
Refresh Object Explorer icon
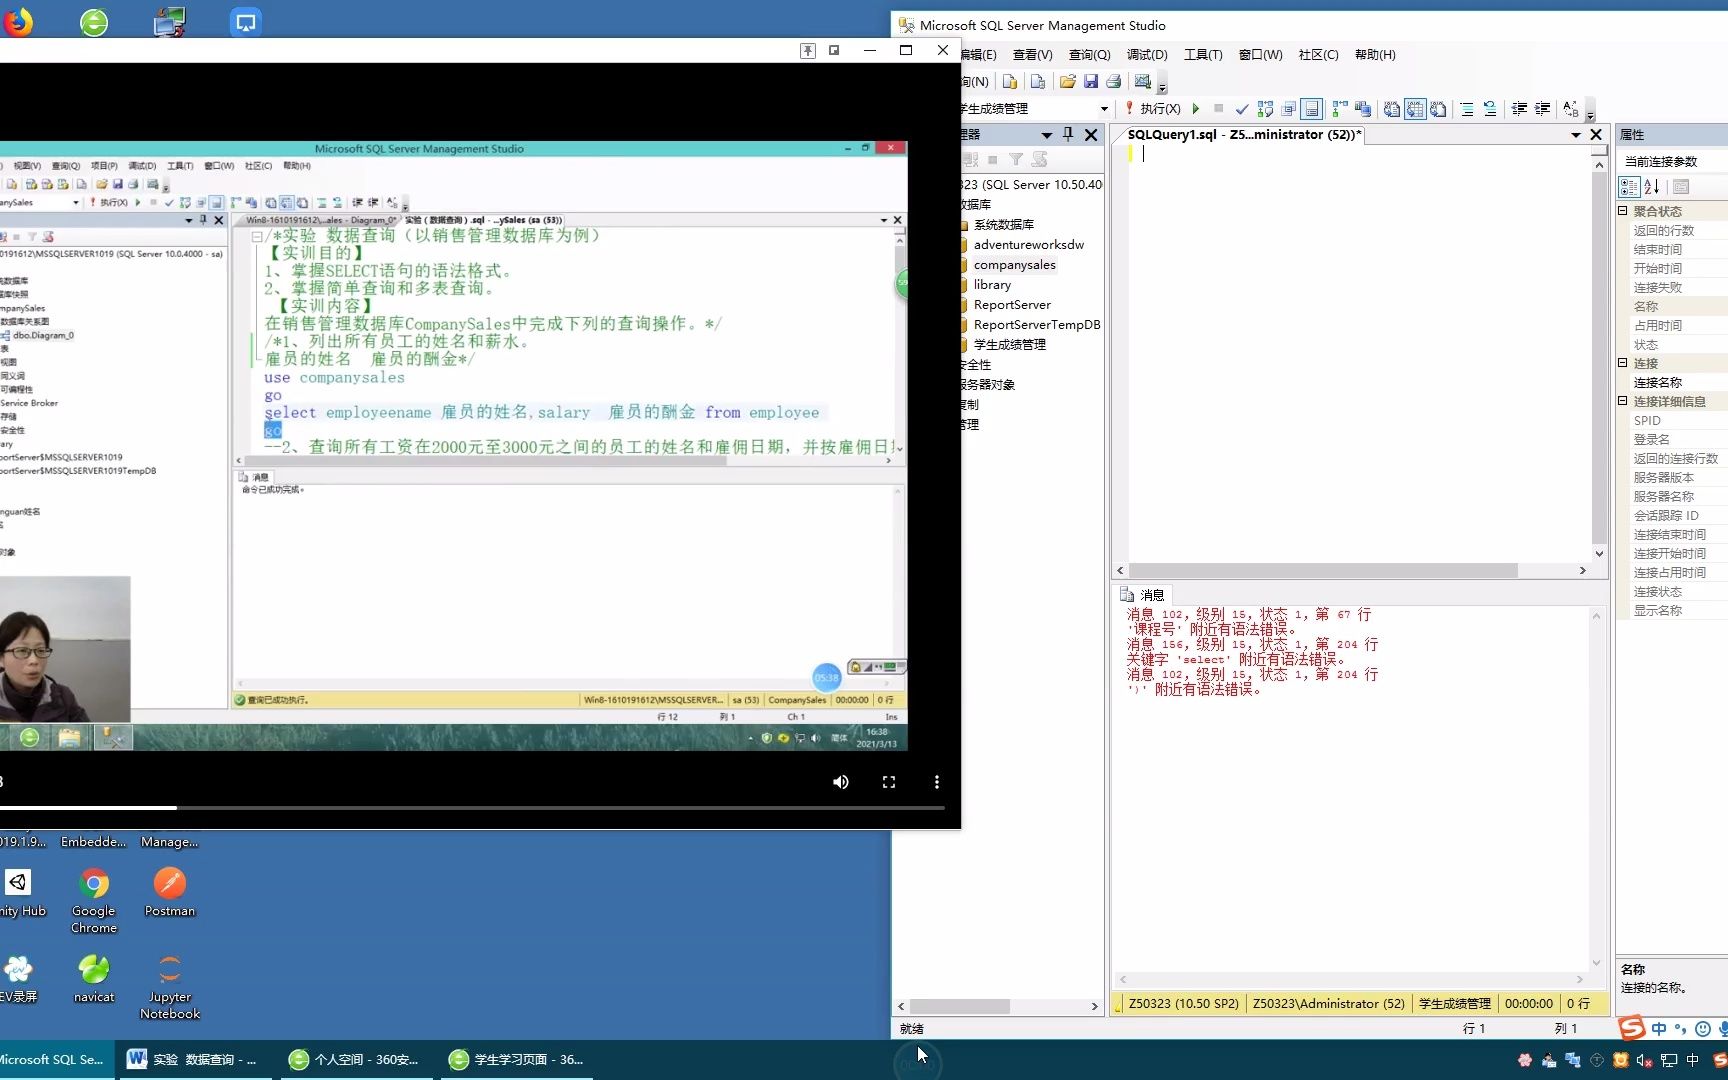[x=1040, y=159]
